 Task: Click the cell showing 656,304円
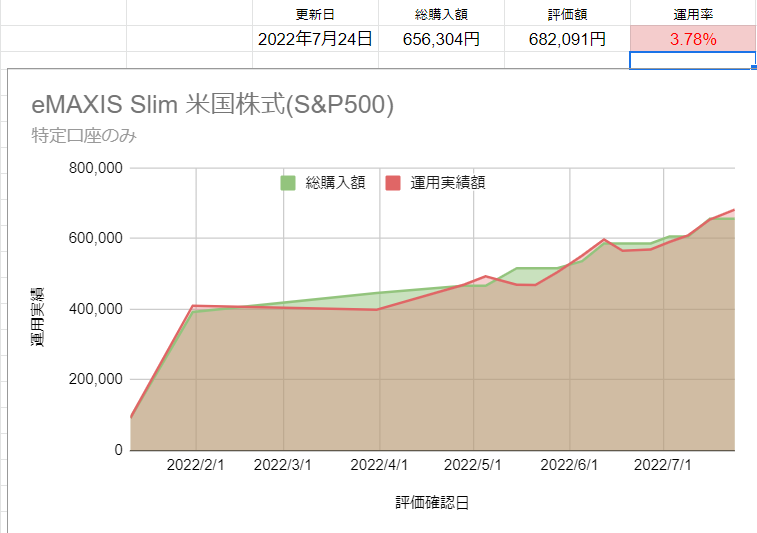[441, 39]
